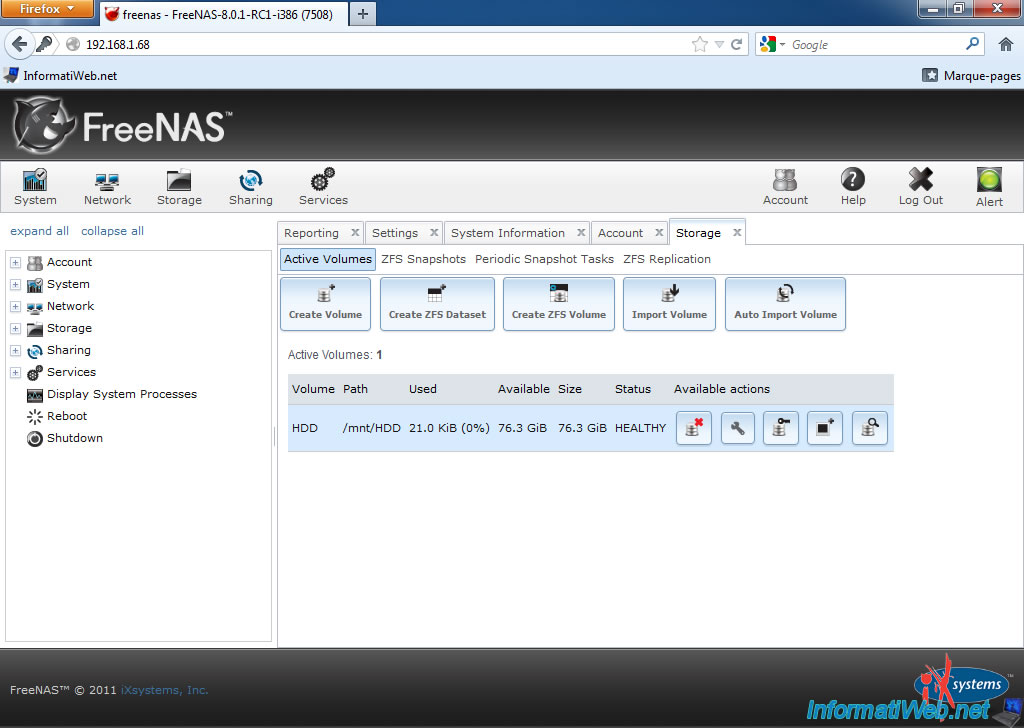Expand the Network tree node
Image resolution: width=1024 pixels, height=728 pixels.
(x=16, y=306)
